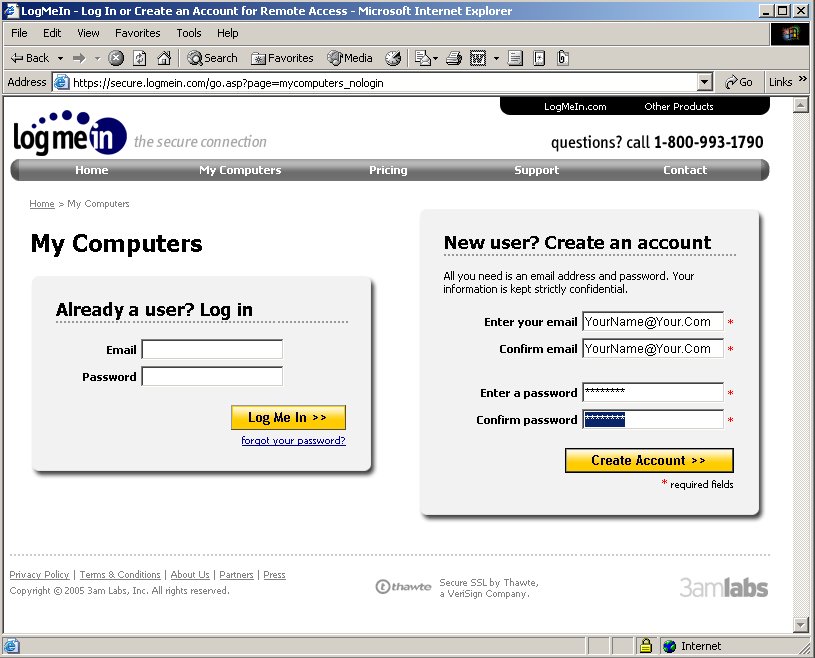Focus the login Email field
Screen dimensions: 815x658
point(212,349)
